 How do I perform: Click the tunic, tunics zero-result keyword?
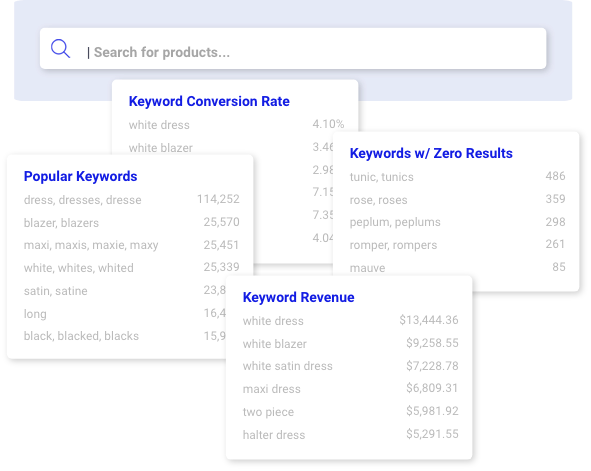tap(381, 177)
